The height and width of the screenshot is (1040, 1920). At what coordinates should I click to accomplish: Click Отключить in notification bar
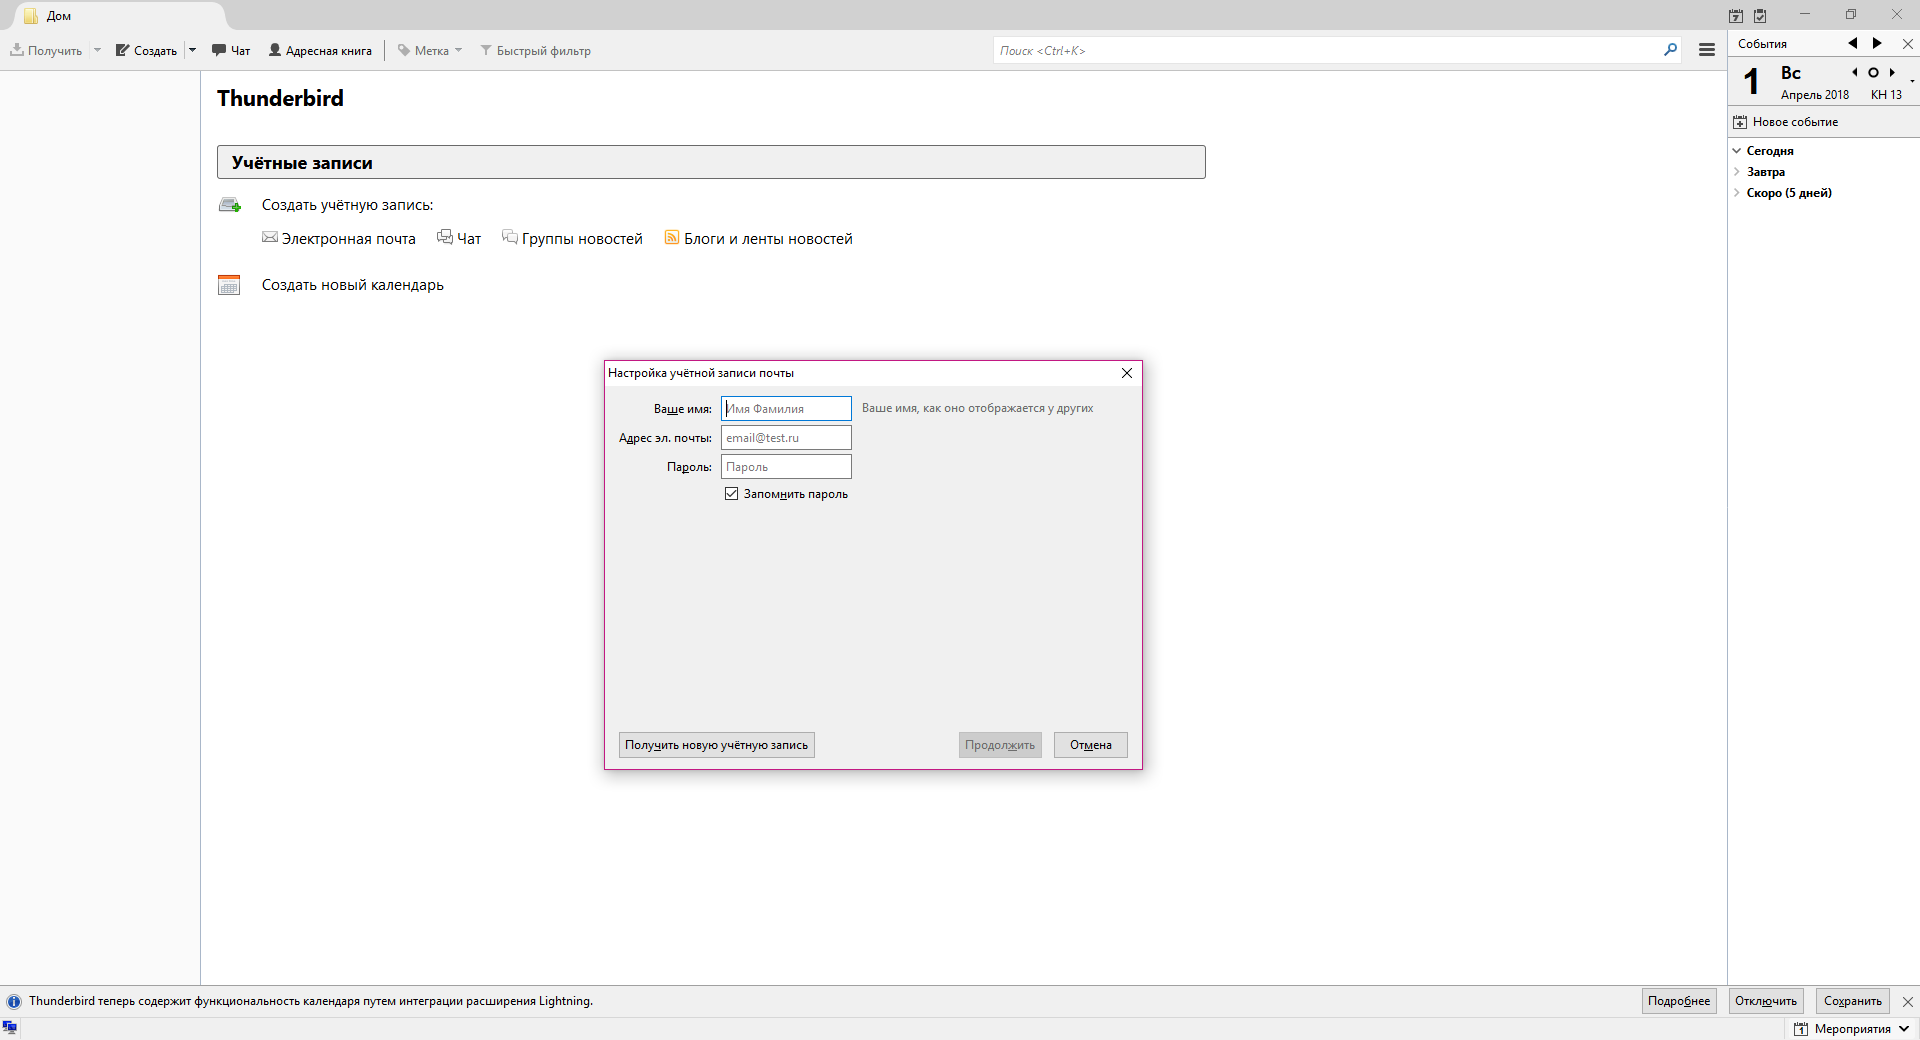click(1766, 1001)
